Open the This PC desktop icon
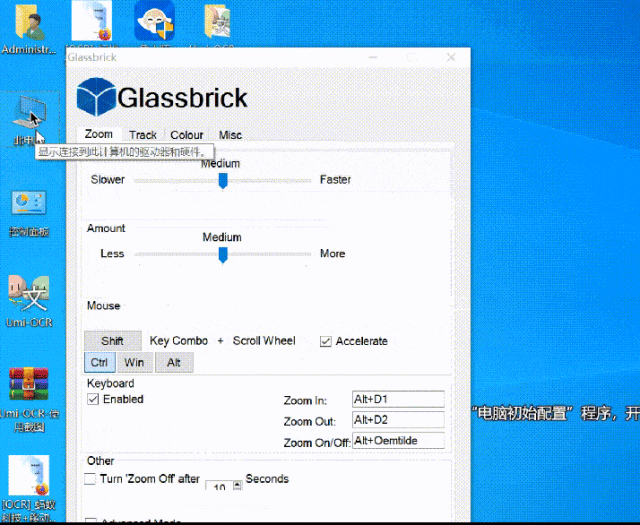This screenshot has width=640, height=525. pyautogui.click(x=29, y=118)
